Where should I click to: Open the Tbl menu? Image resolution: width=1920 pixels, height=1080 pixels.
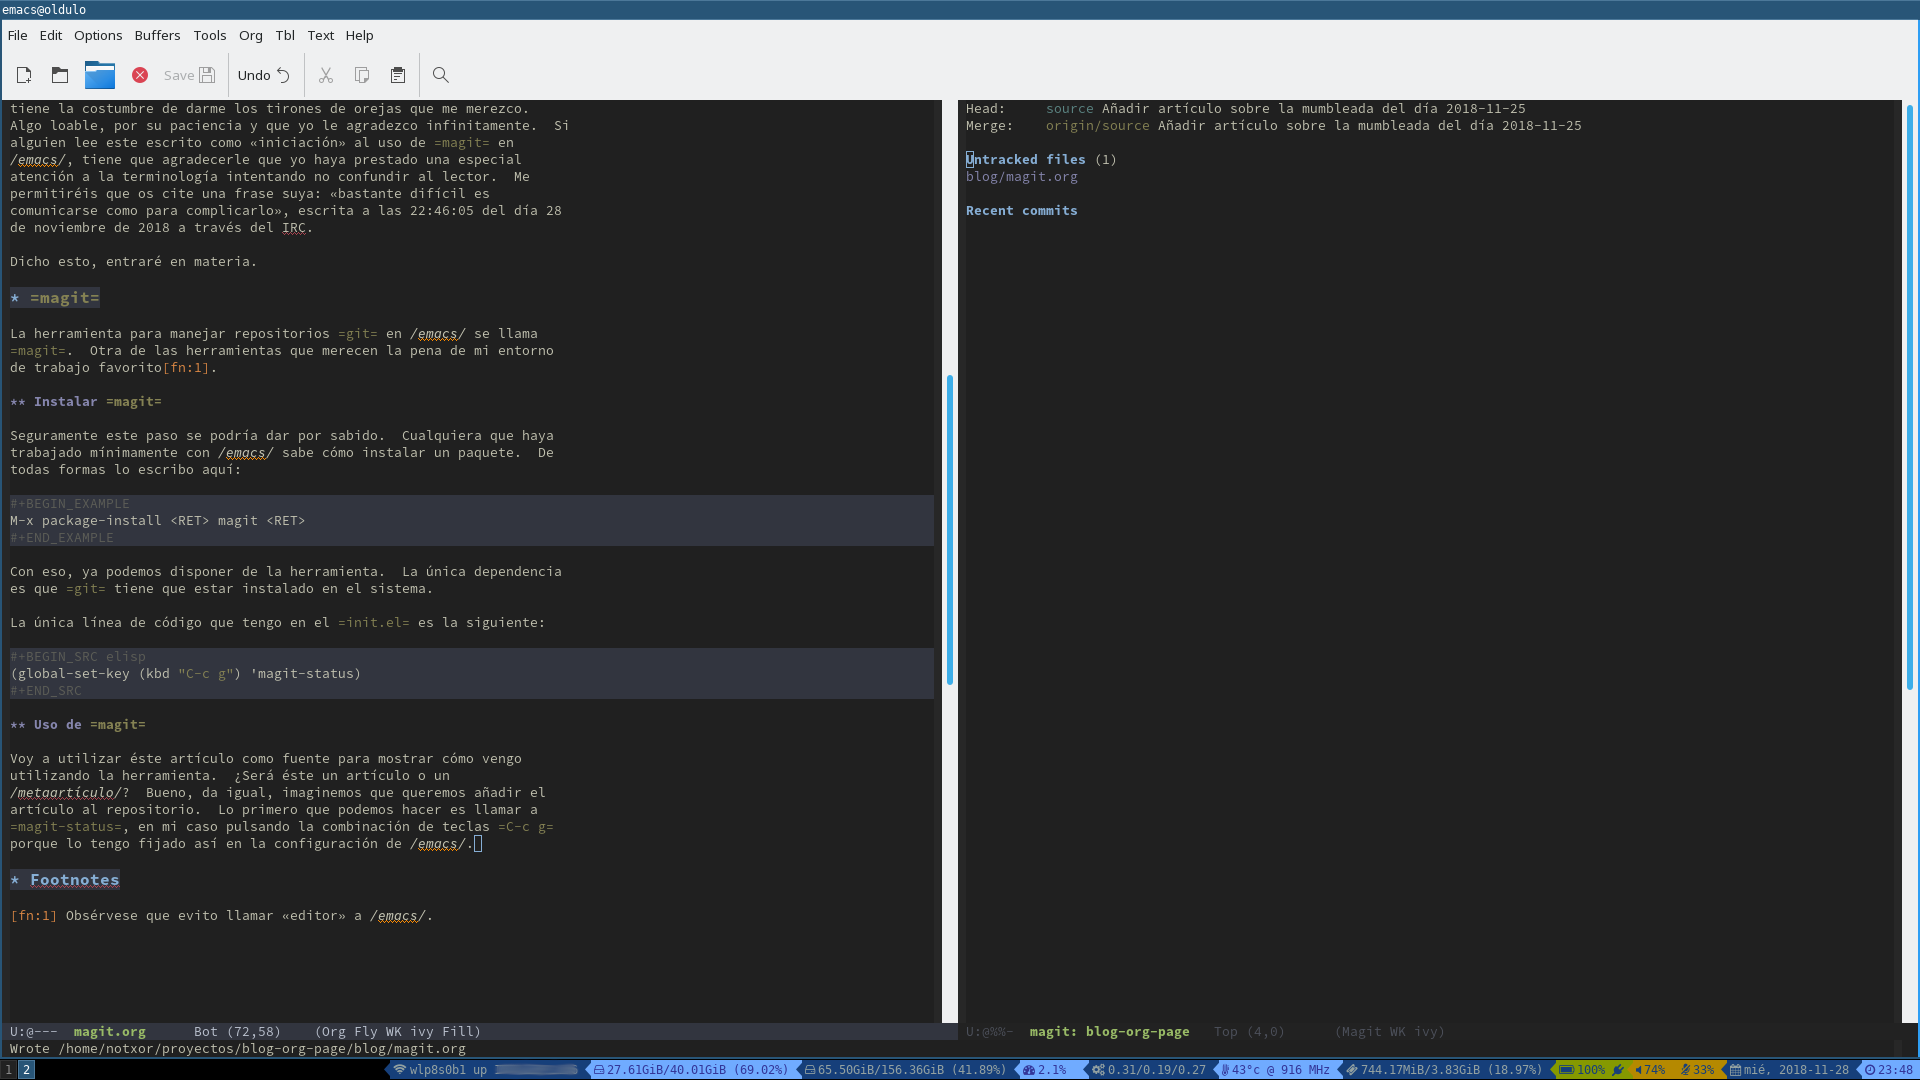285,35
